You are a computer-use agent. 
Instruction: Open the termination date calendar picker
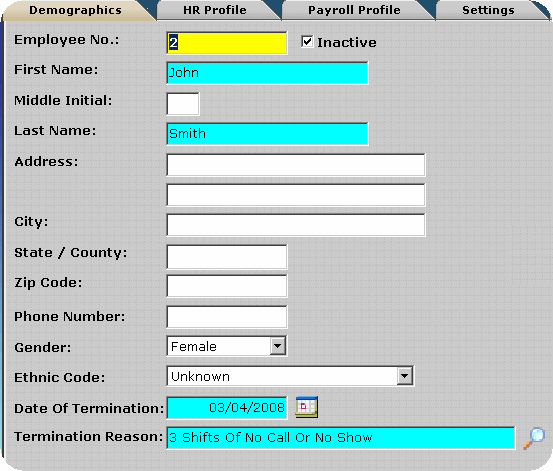(306, 407)
